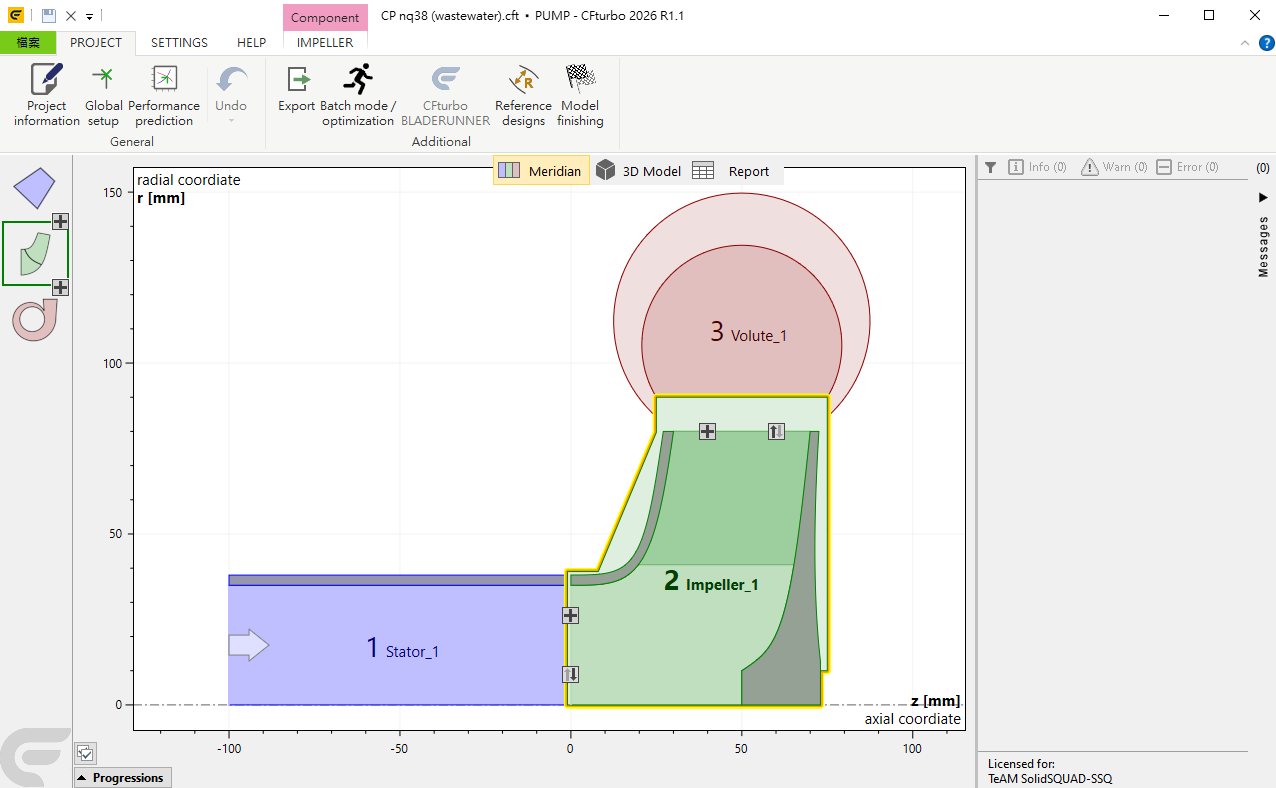Toggle Info messages filter
Viewport: 1276px width, 788px height.
pyautogui.click(x=1037, y=167)
